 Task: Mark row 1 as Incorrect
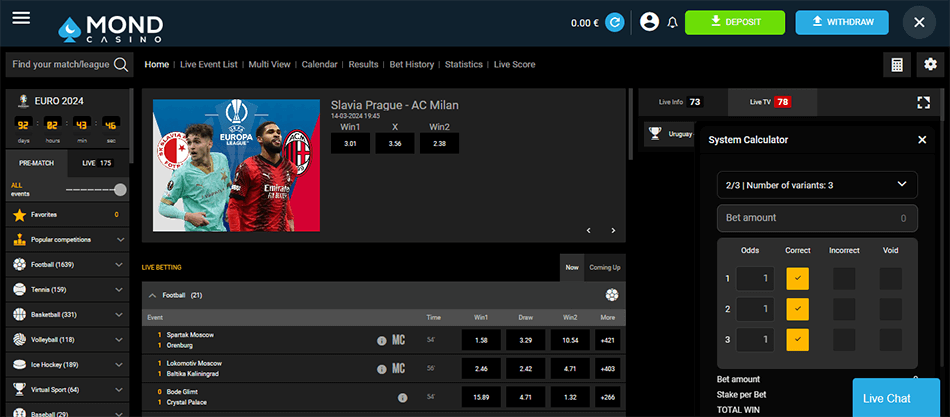844,279
